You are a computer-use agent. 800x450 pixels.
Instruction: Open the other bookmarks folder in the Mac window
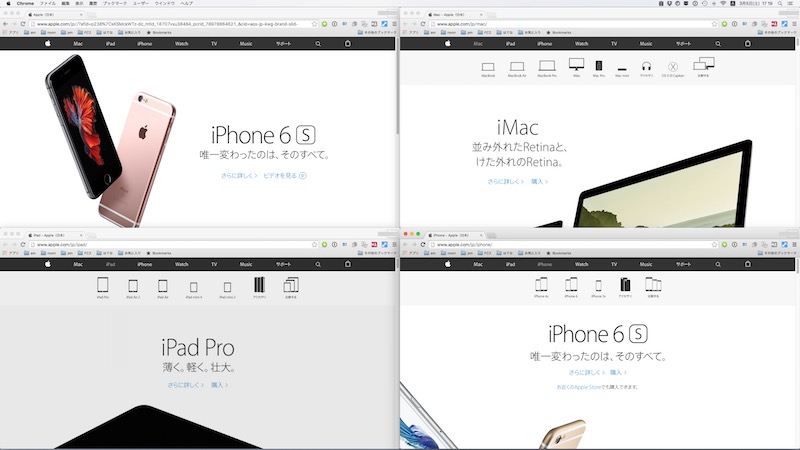coord(777,32)
